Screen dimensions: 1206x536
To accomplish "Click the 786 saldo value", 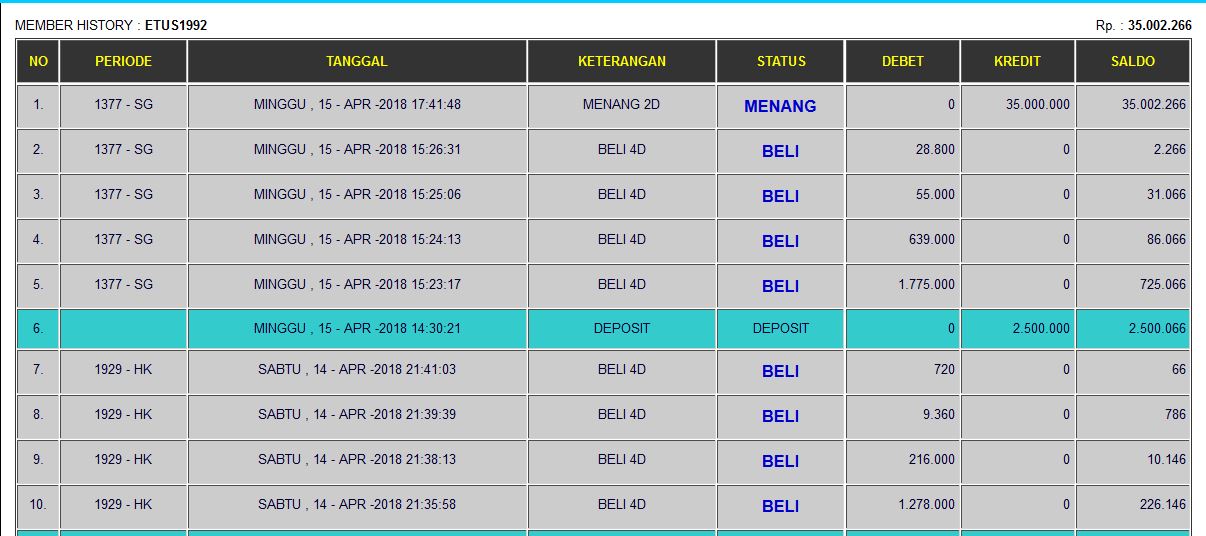I will coord(1175,415).
